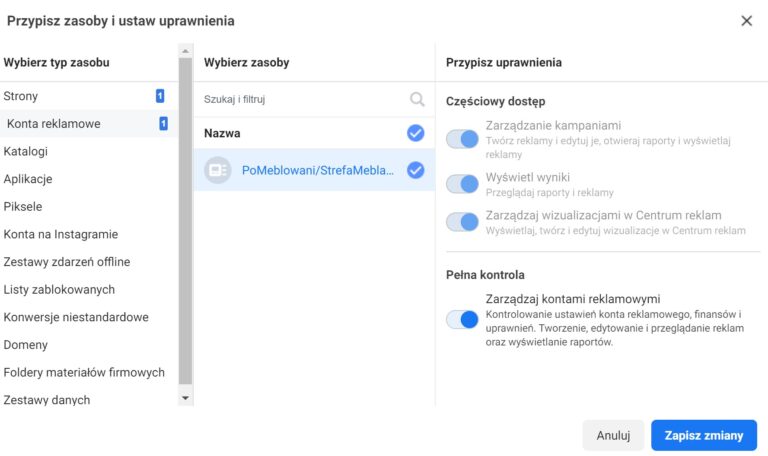Viewport: 768px width, 456px height.
Task: Click the scrollbar up arrow
Action: tap(185, 51)
